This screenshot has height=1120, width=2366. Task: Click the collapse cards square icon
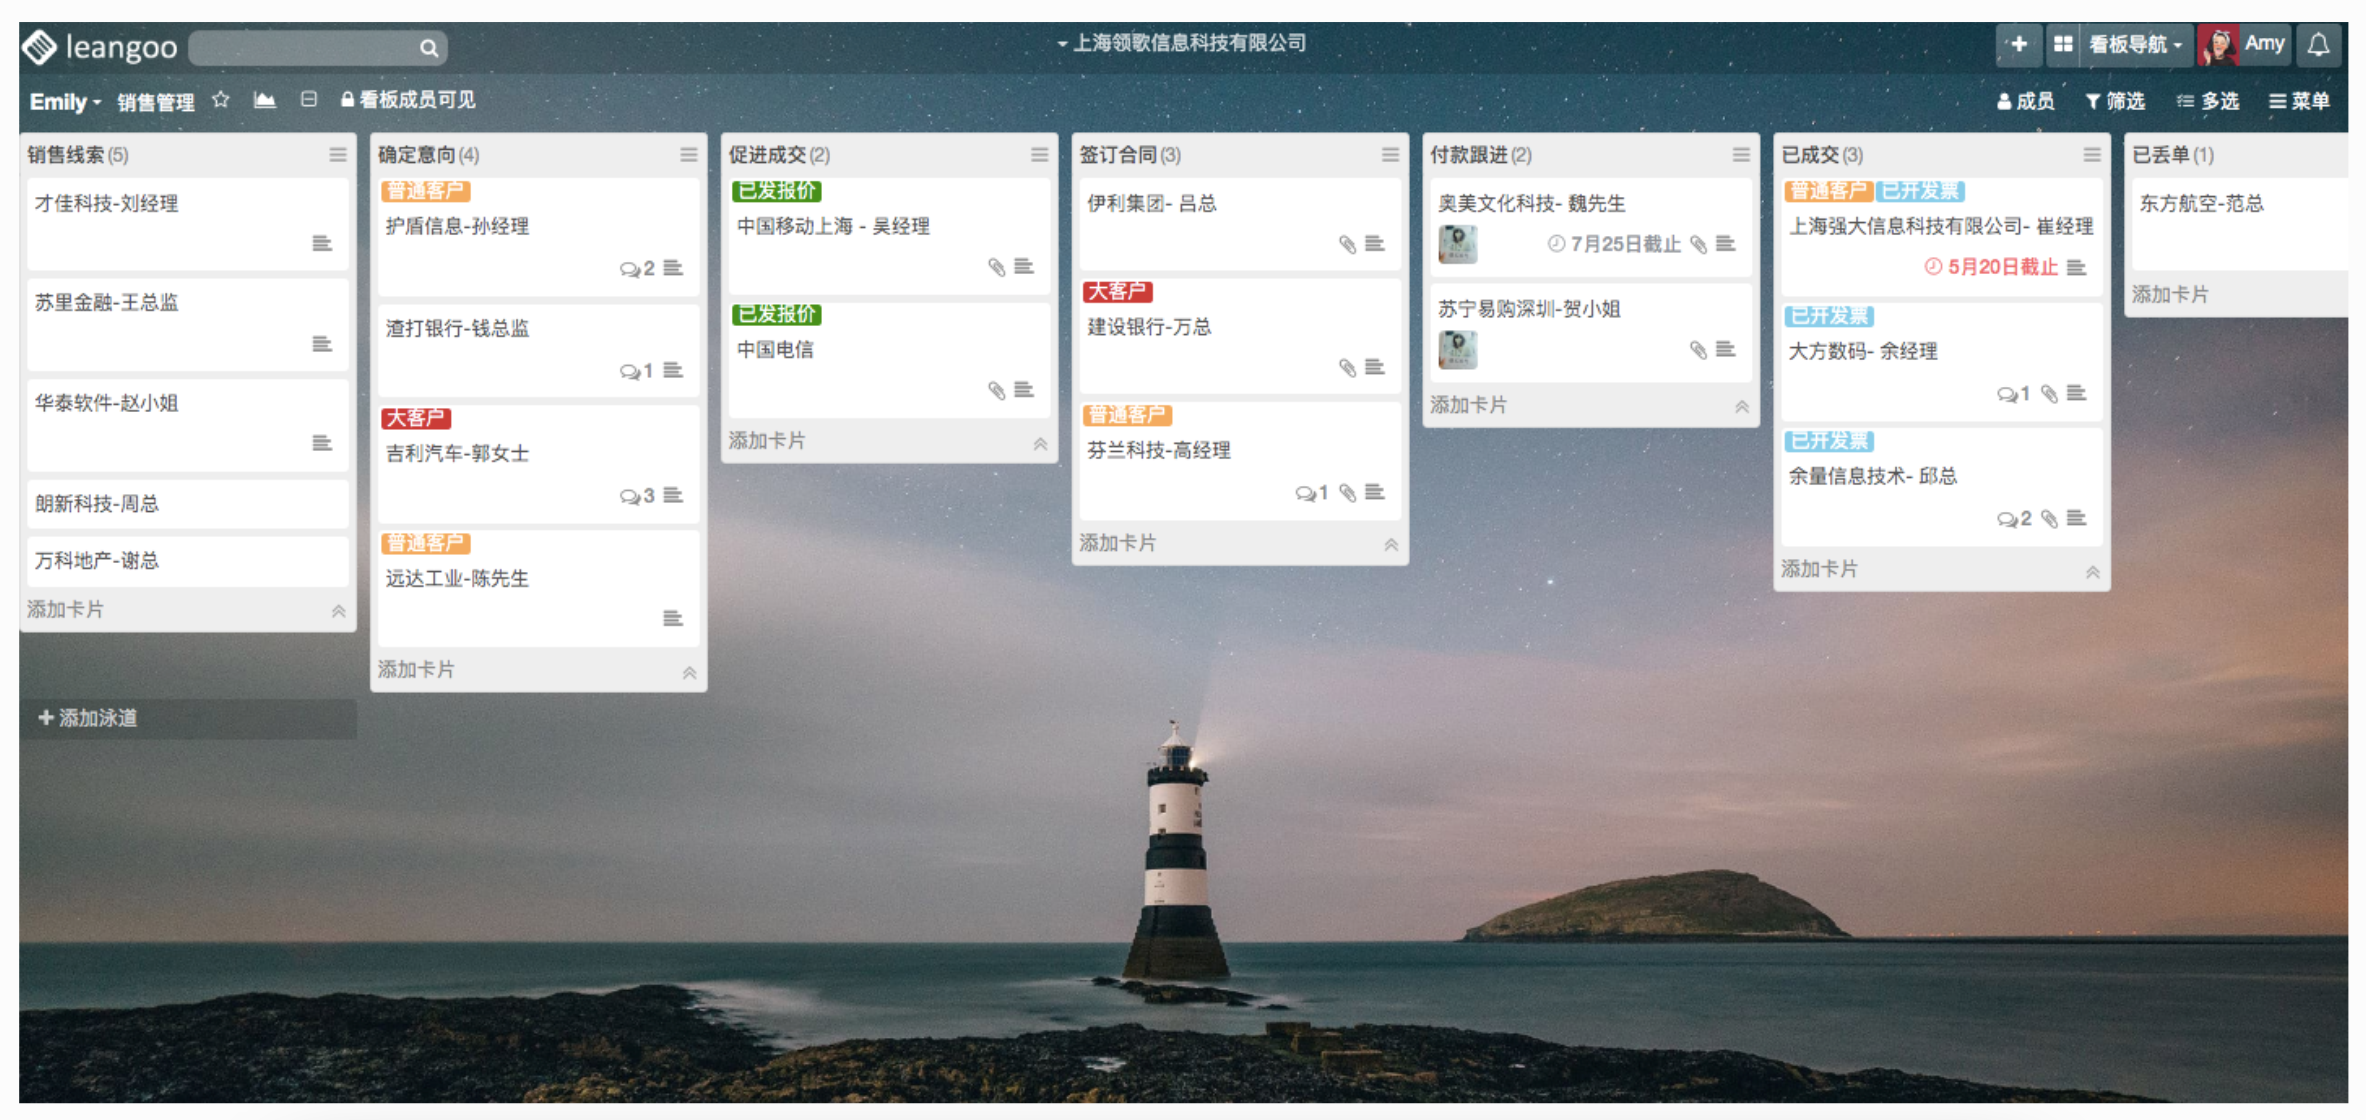(309, 100)
